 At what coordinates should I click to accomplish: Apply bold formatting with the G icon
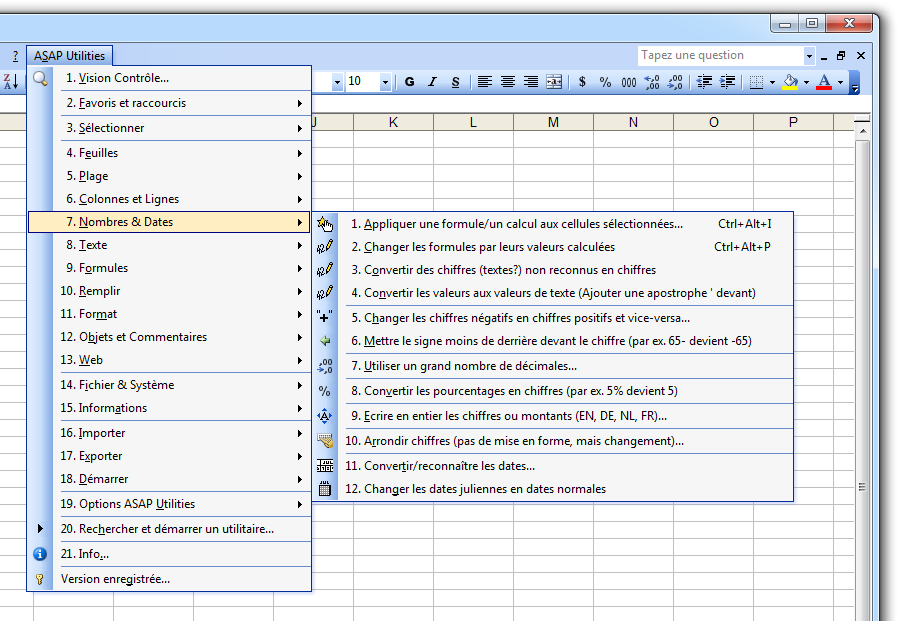pyautogui.click(x=409, y=82)
